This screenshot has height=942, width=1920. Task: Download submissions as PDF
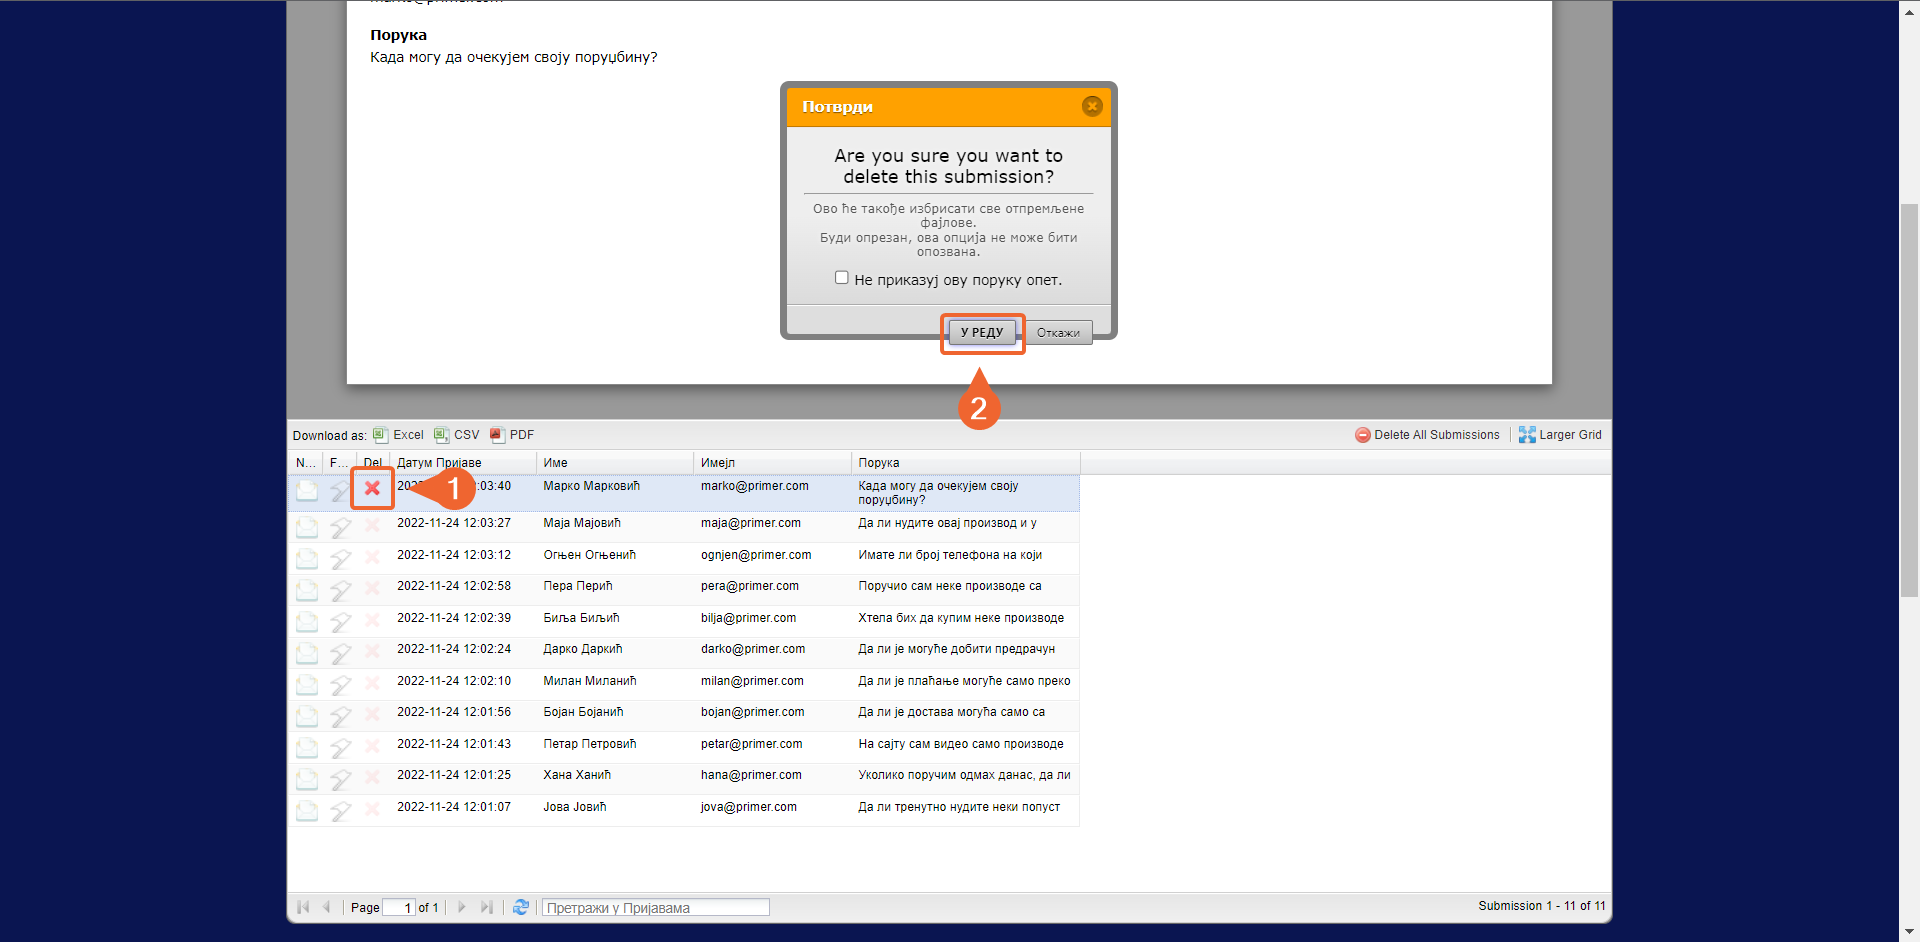(x=512, y=435)
